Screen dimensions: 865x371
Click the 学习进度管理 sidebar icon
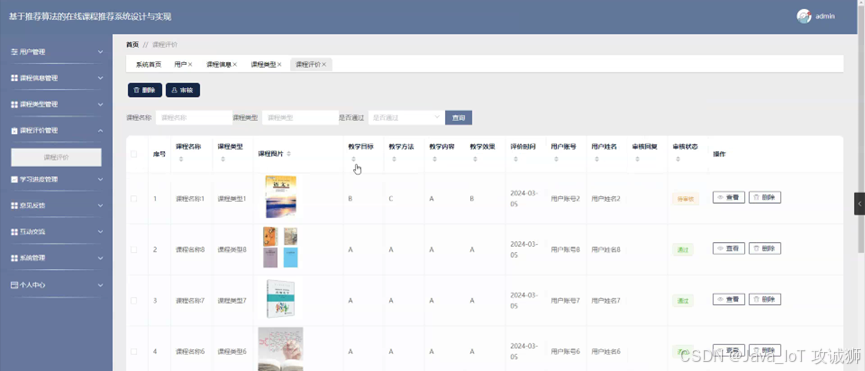tap(14, 179)
